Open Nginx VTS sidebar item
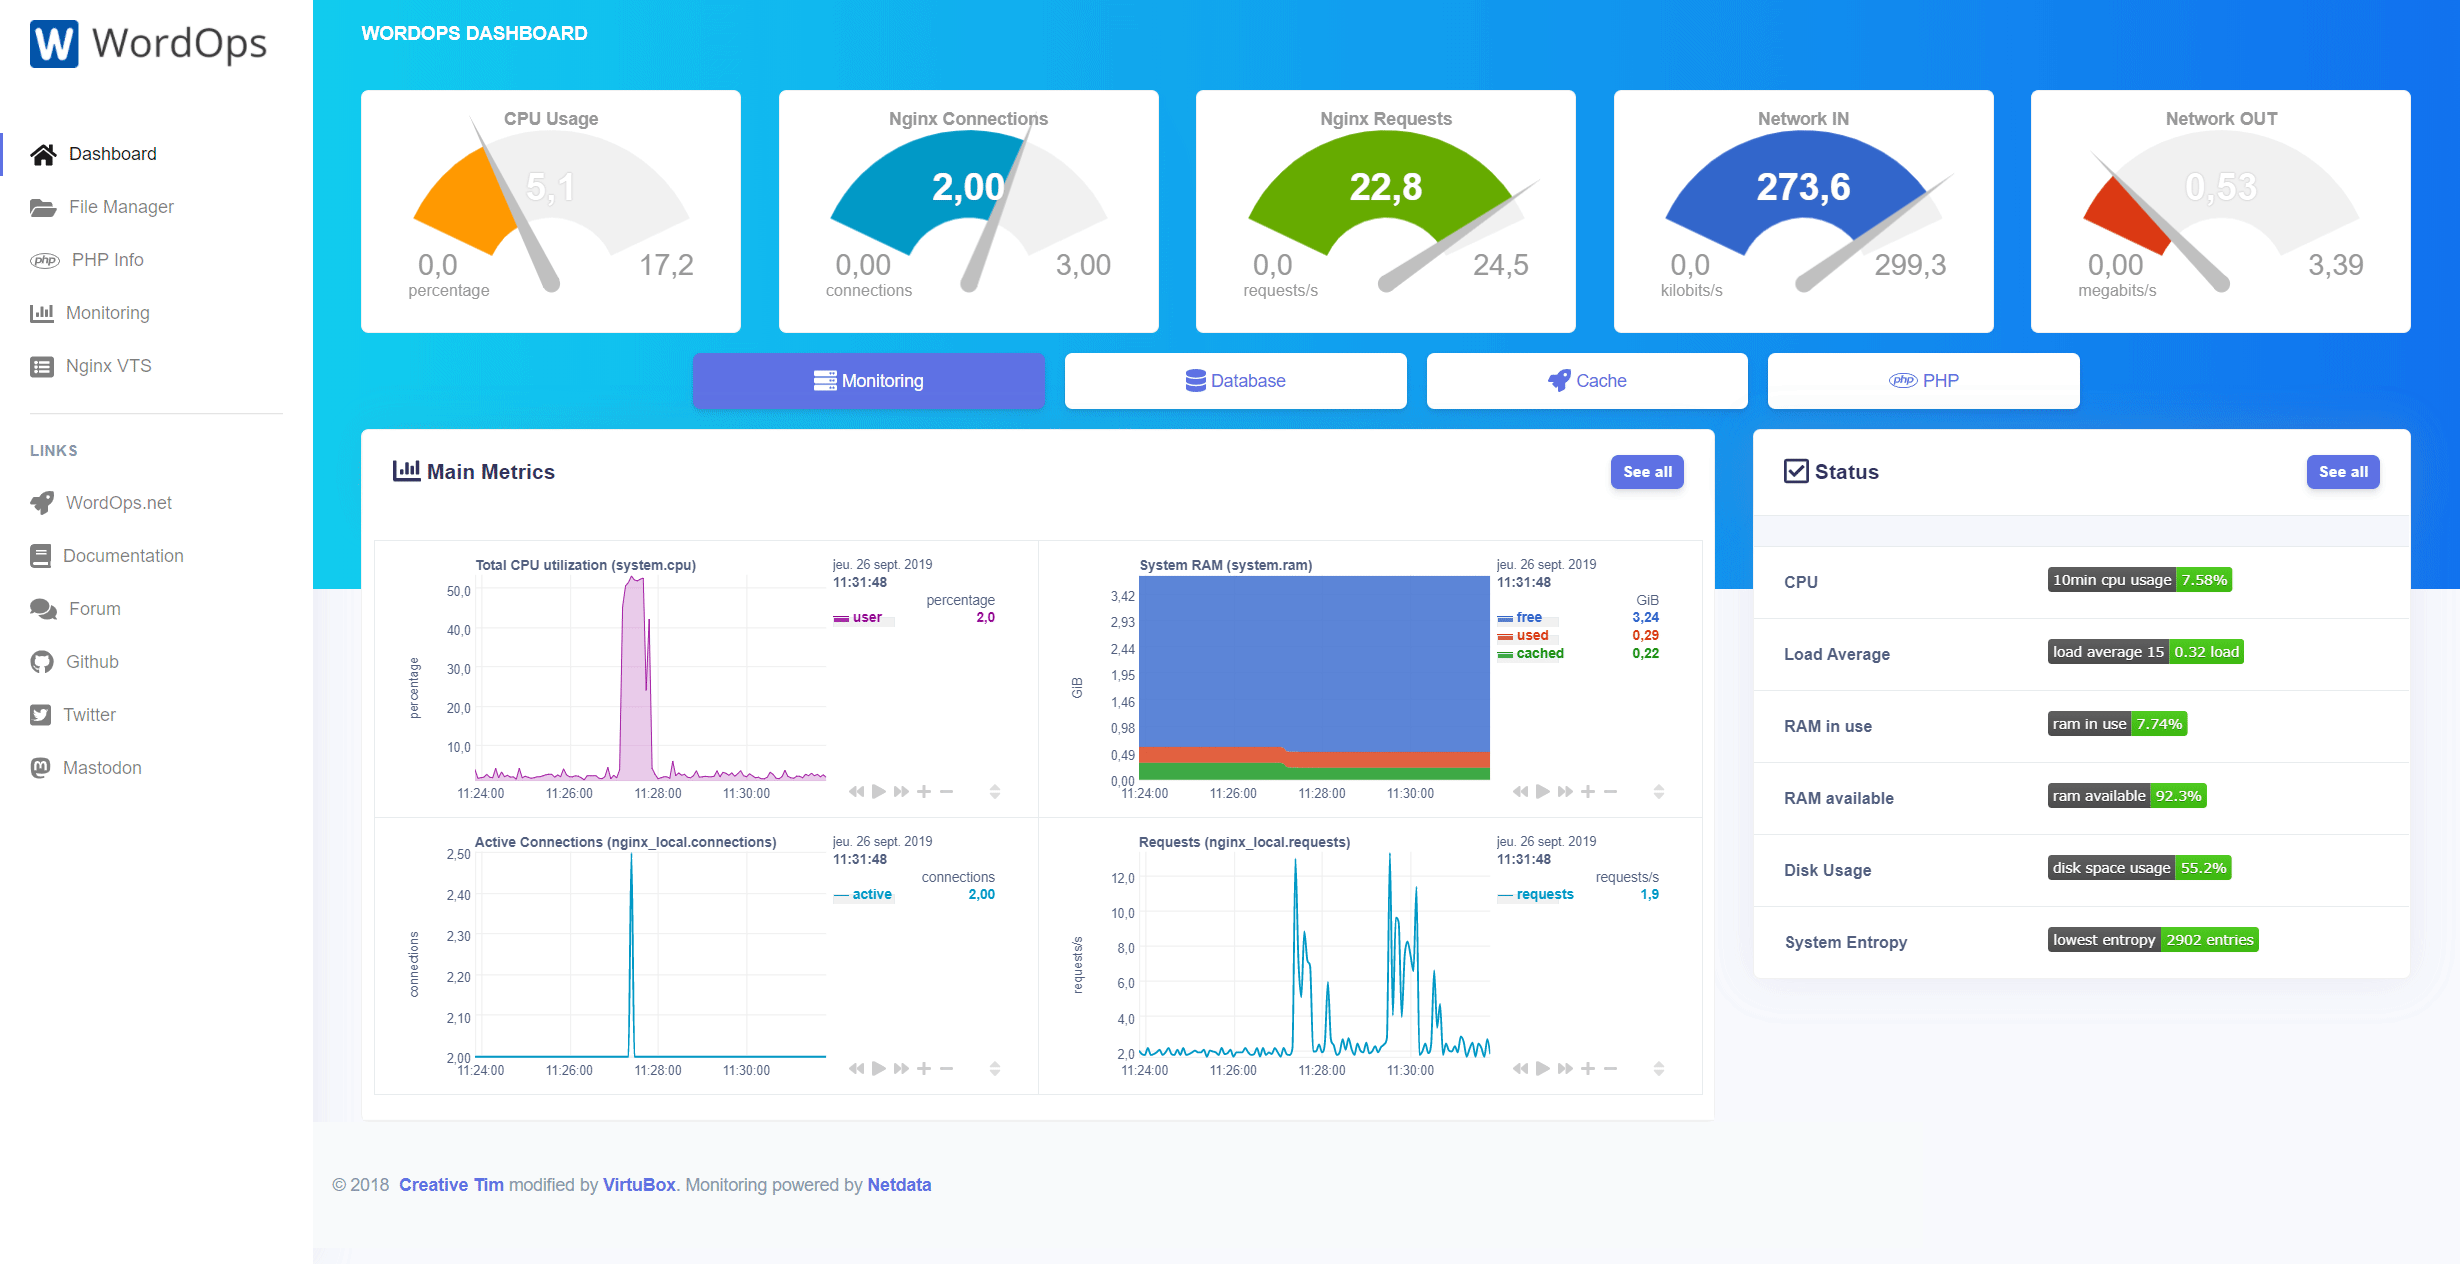 tap(108, 366)
